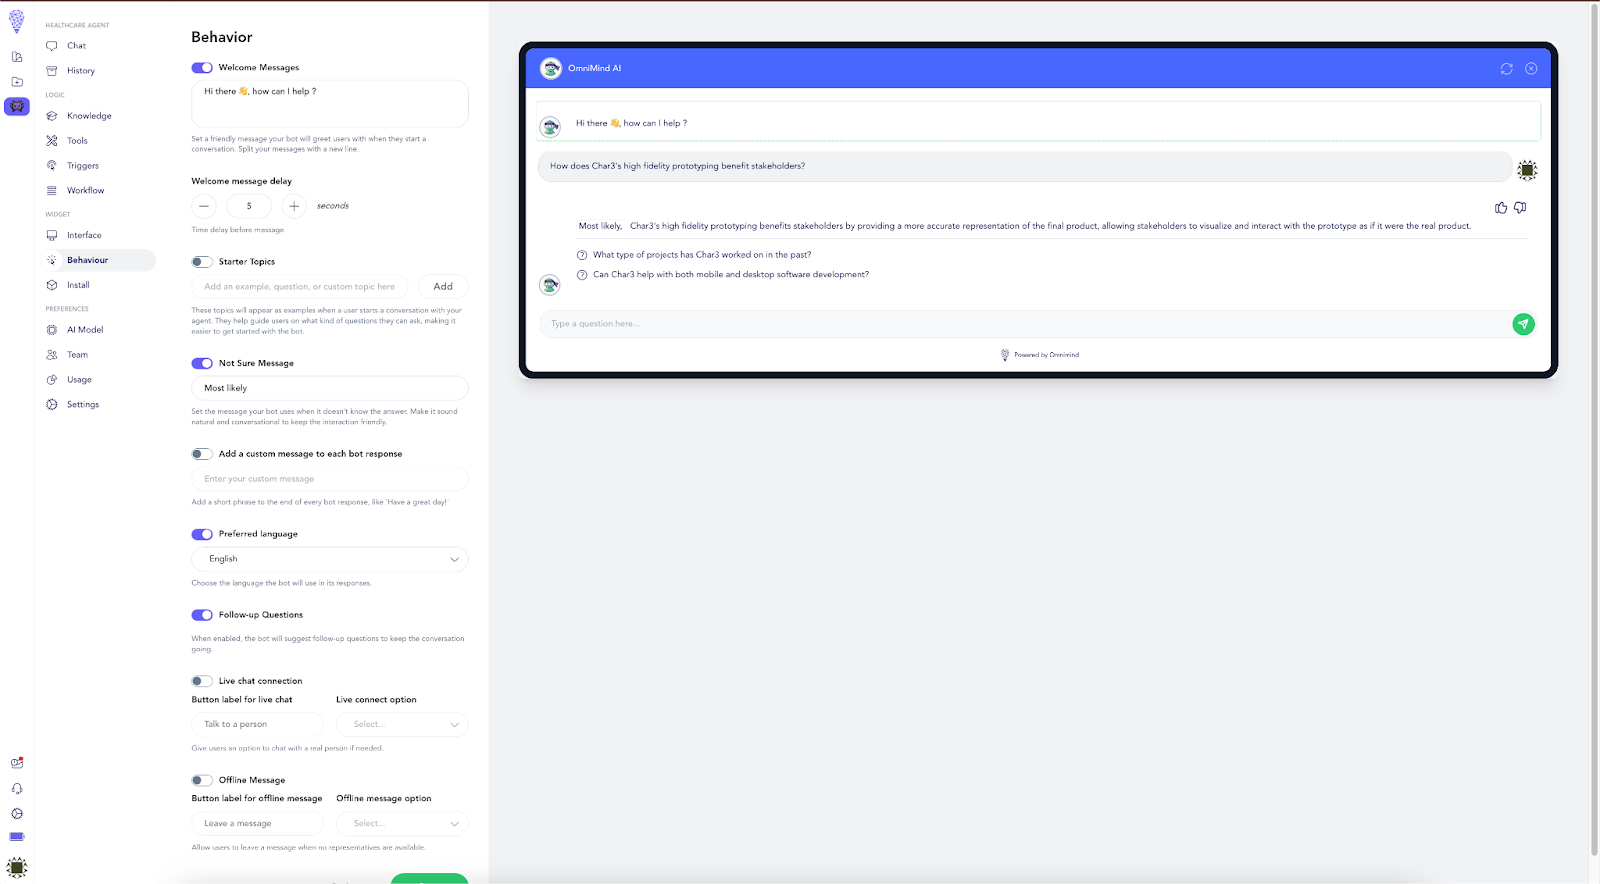This screenshot has width=1600, height=884.
Task: Click the bot avatar beside the welcome message
Action: (550, 127)
